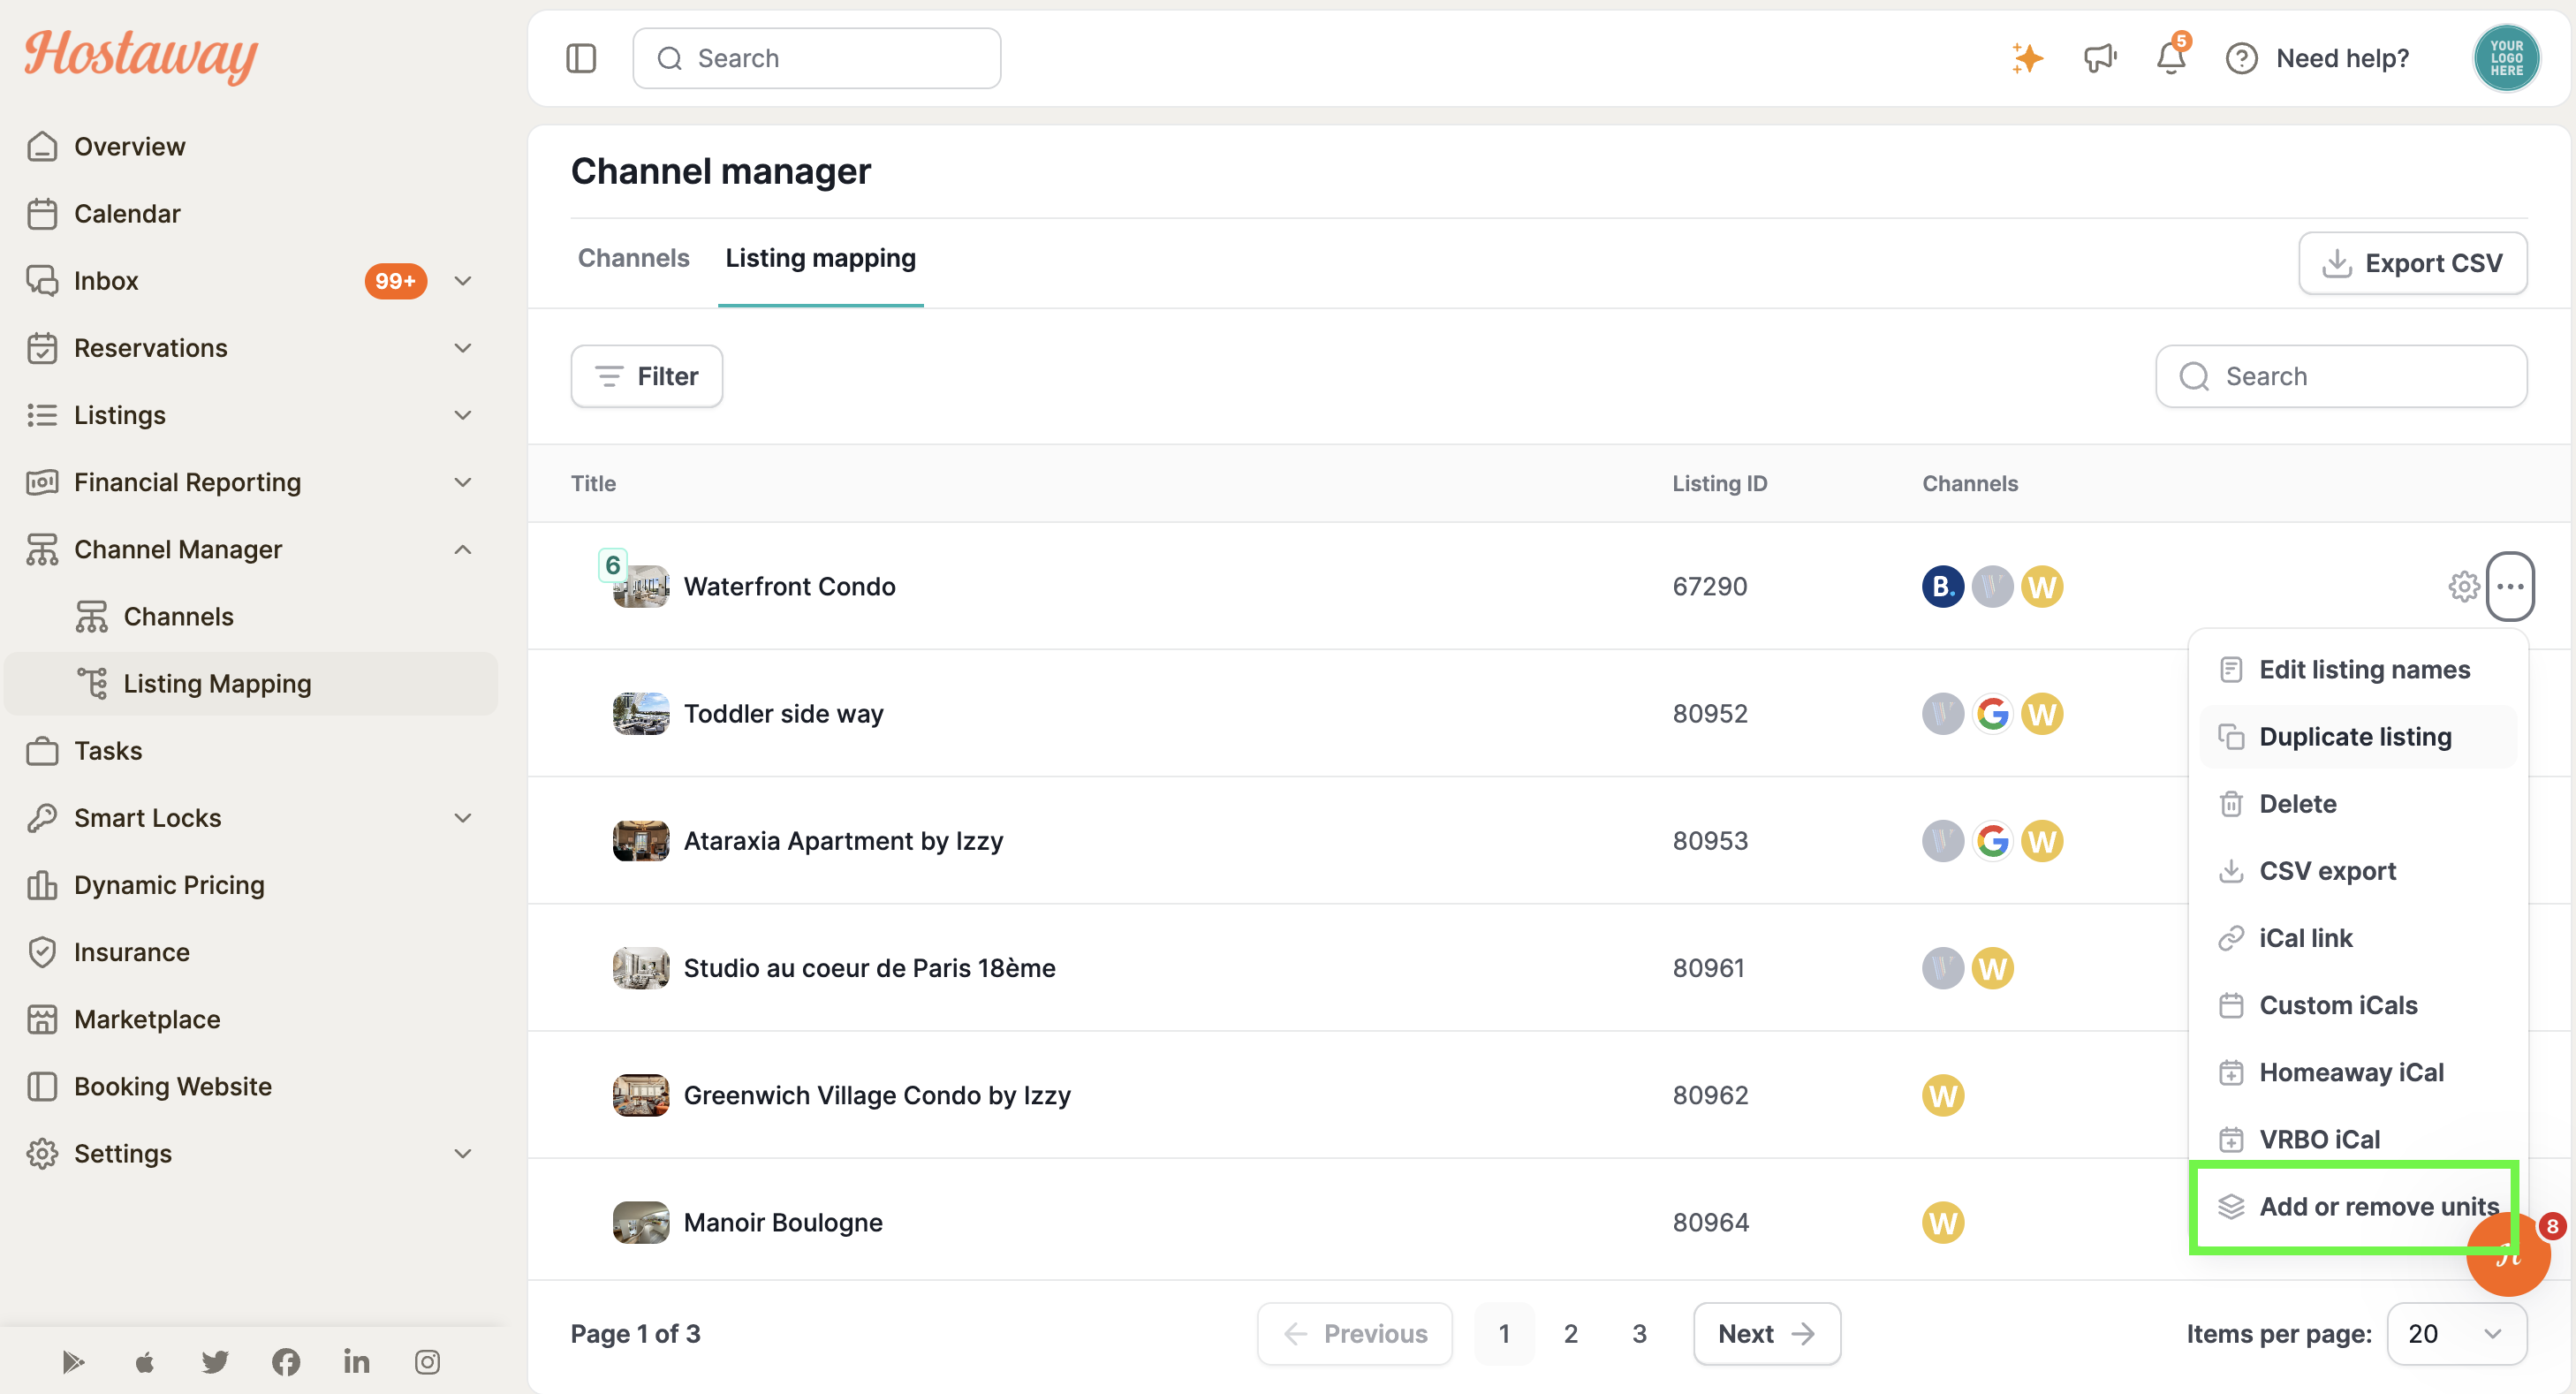
Task: Open the LinkedIn link in sidebar footer
Action: pyautogui.click(x=357, y=1361)
